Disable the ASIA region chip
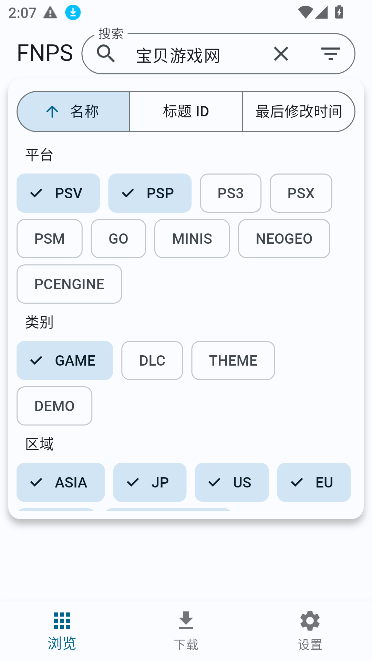The height and width of the screenshot is (661, 372). tap(61, 482)
